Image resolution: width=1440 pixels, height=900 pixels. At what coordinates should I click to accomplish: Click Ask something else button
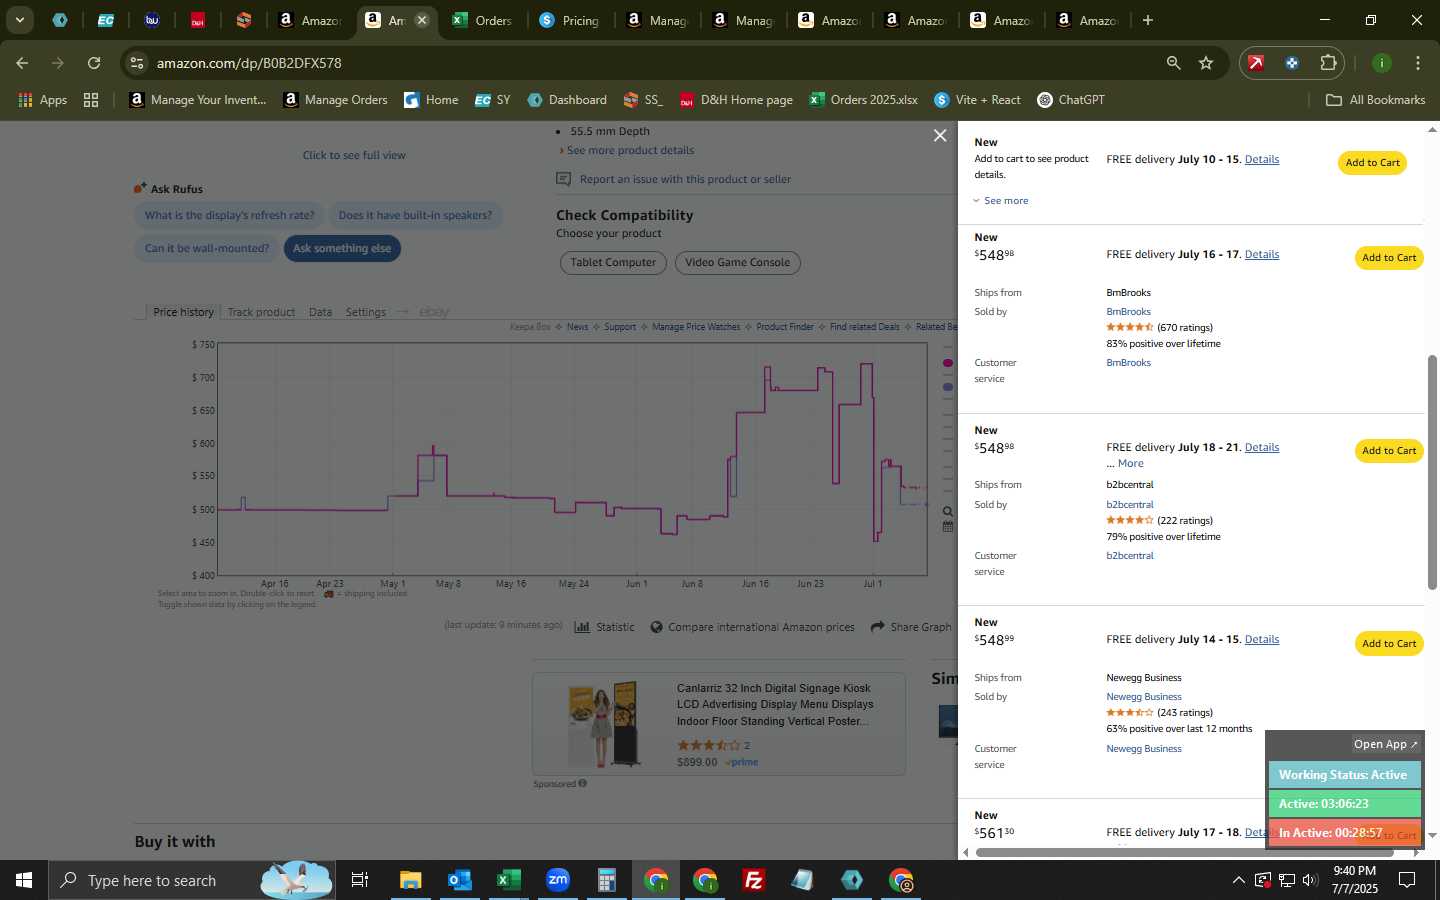342,249
